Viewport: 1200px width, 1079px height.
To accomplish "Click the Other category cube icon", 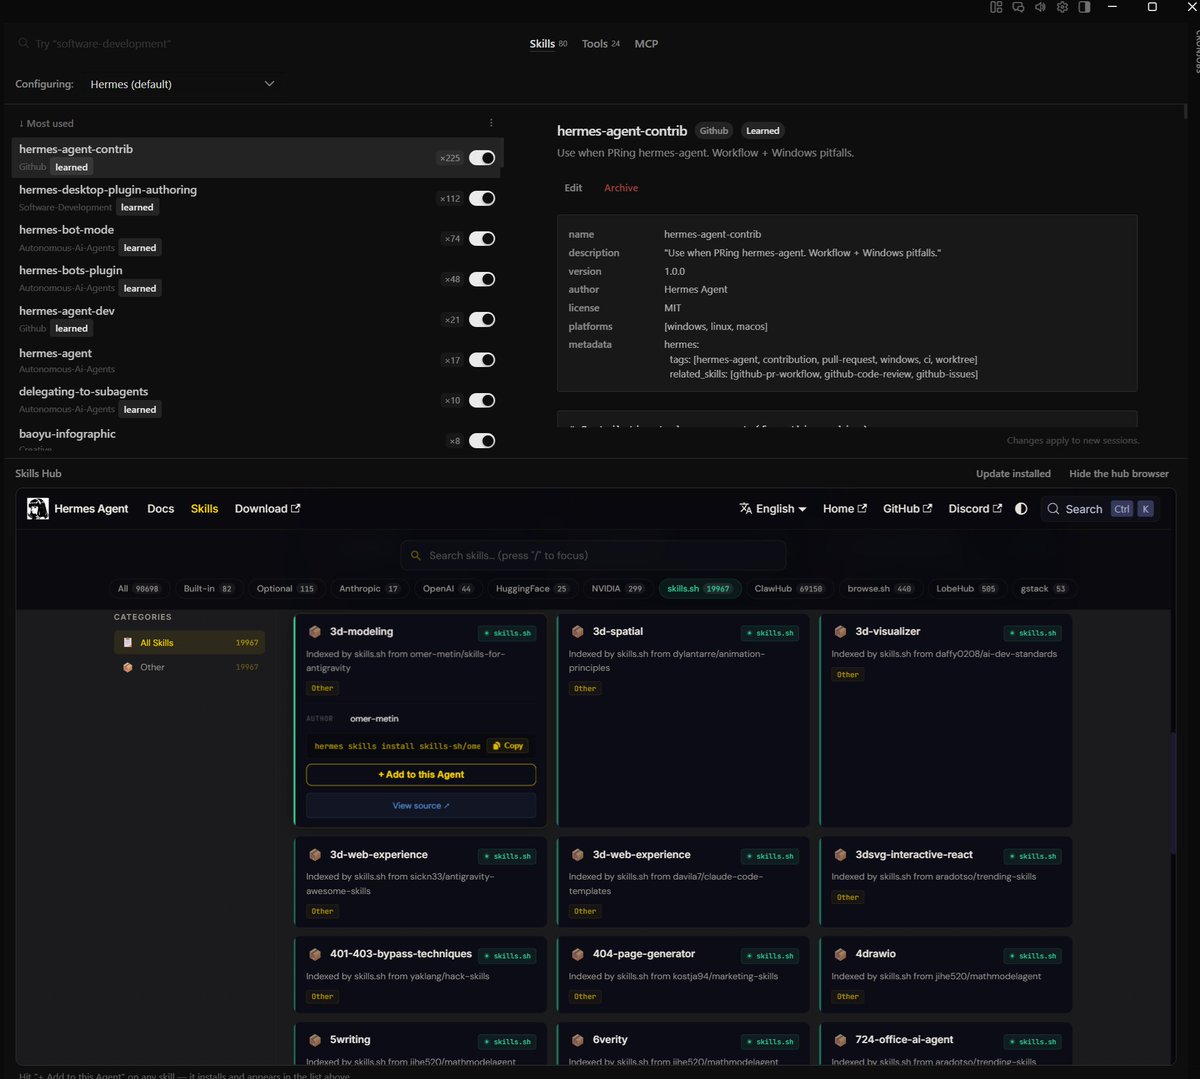I will tap(128, 667).
